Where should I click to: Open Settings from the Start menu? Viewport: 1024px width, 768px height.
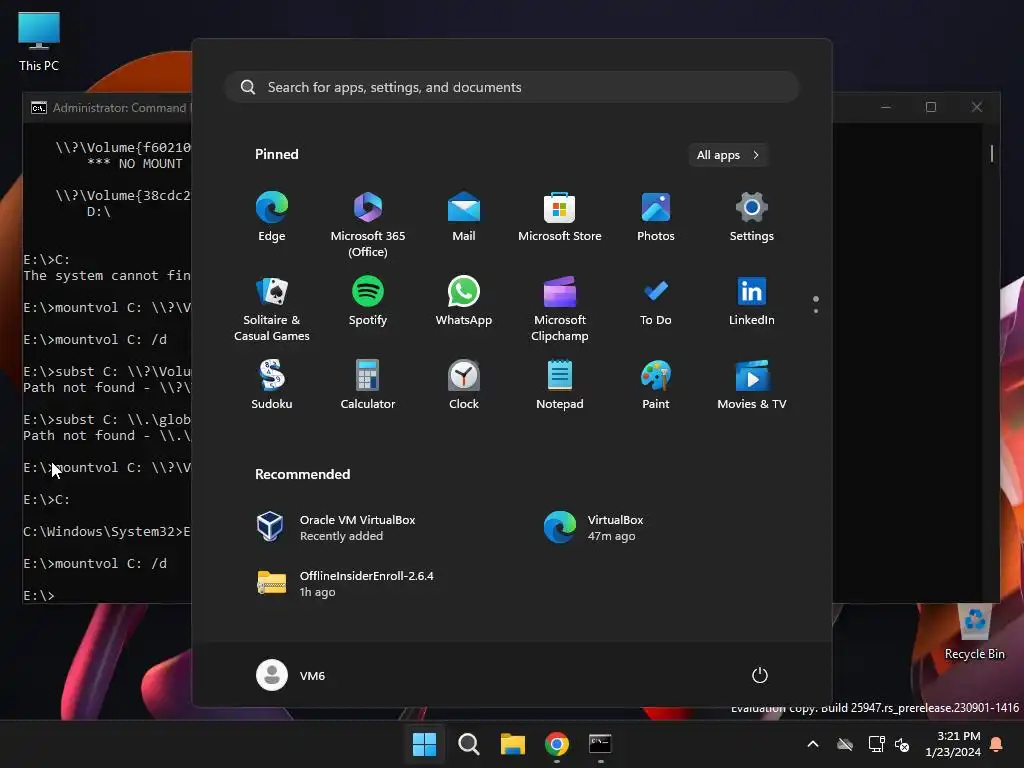click(752, 216)
